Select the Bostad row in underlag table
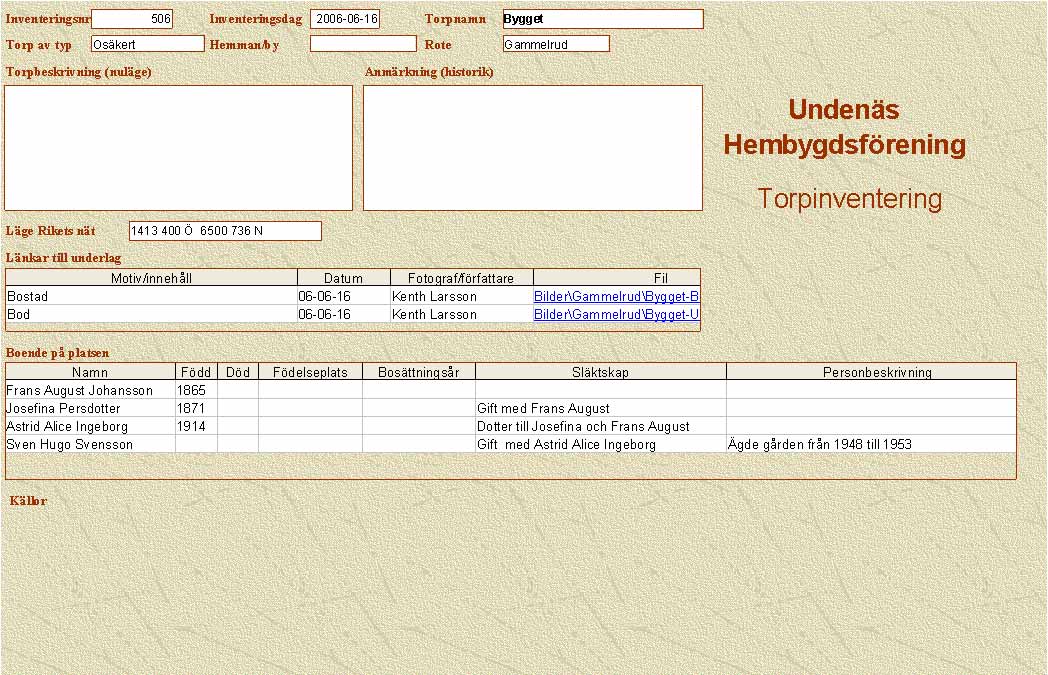The width and height of the screenshot is (1048, 675). click(150, 296)
